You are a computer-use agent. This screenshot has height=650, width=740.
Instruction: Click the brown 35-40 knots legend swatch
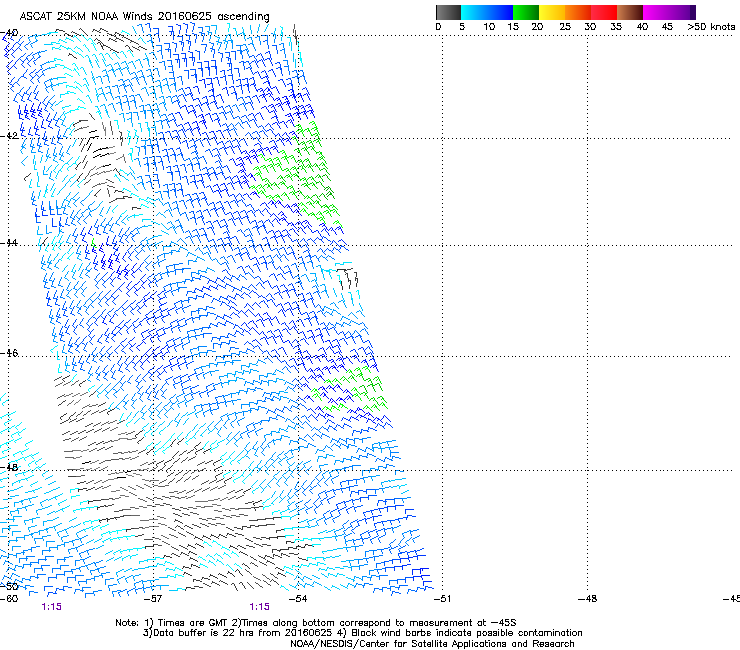point(630,12)
